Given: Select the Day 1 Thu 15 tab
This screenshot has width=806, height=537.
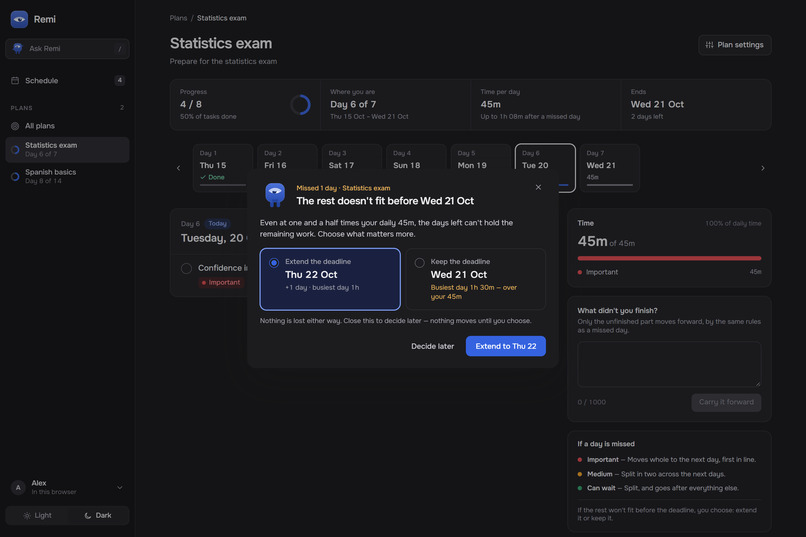Looking at the screenshot, I should coord(223,168).
